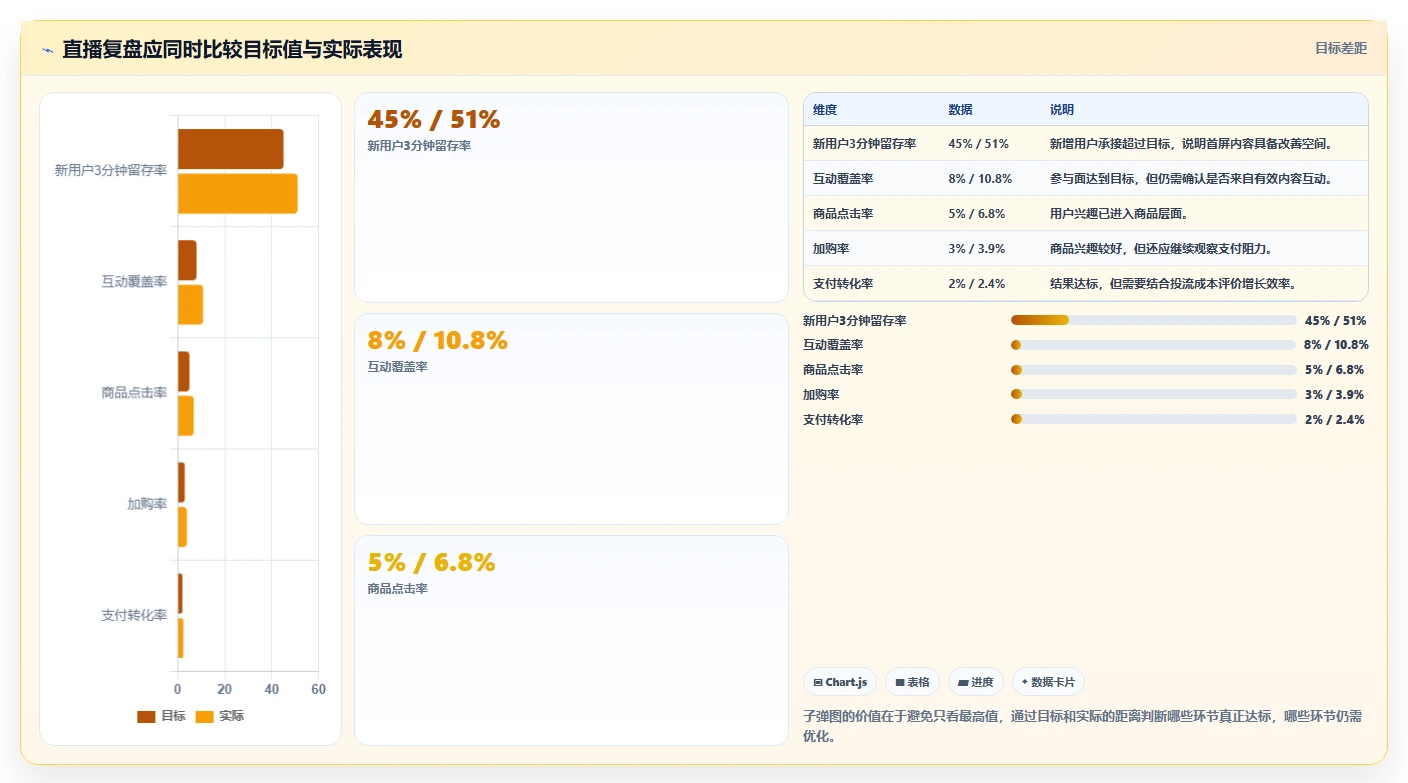Click the large 8% / 10.8% card heading
The height and width of the screenshot is (783, 1408).
click(438, 341)
